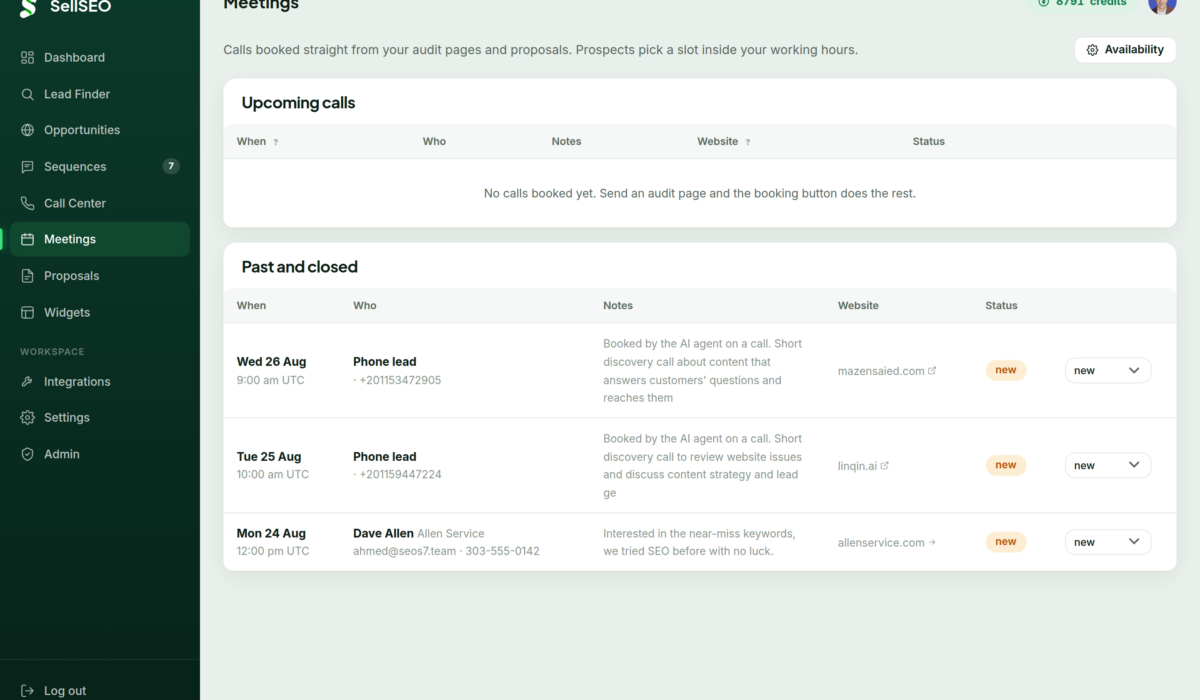Click the SellSEO logo icon
The width and height of the screenshot is (1200, 700).
[x=28, y=8]
